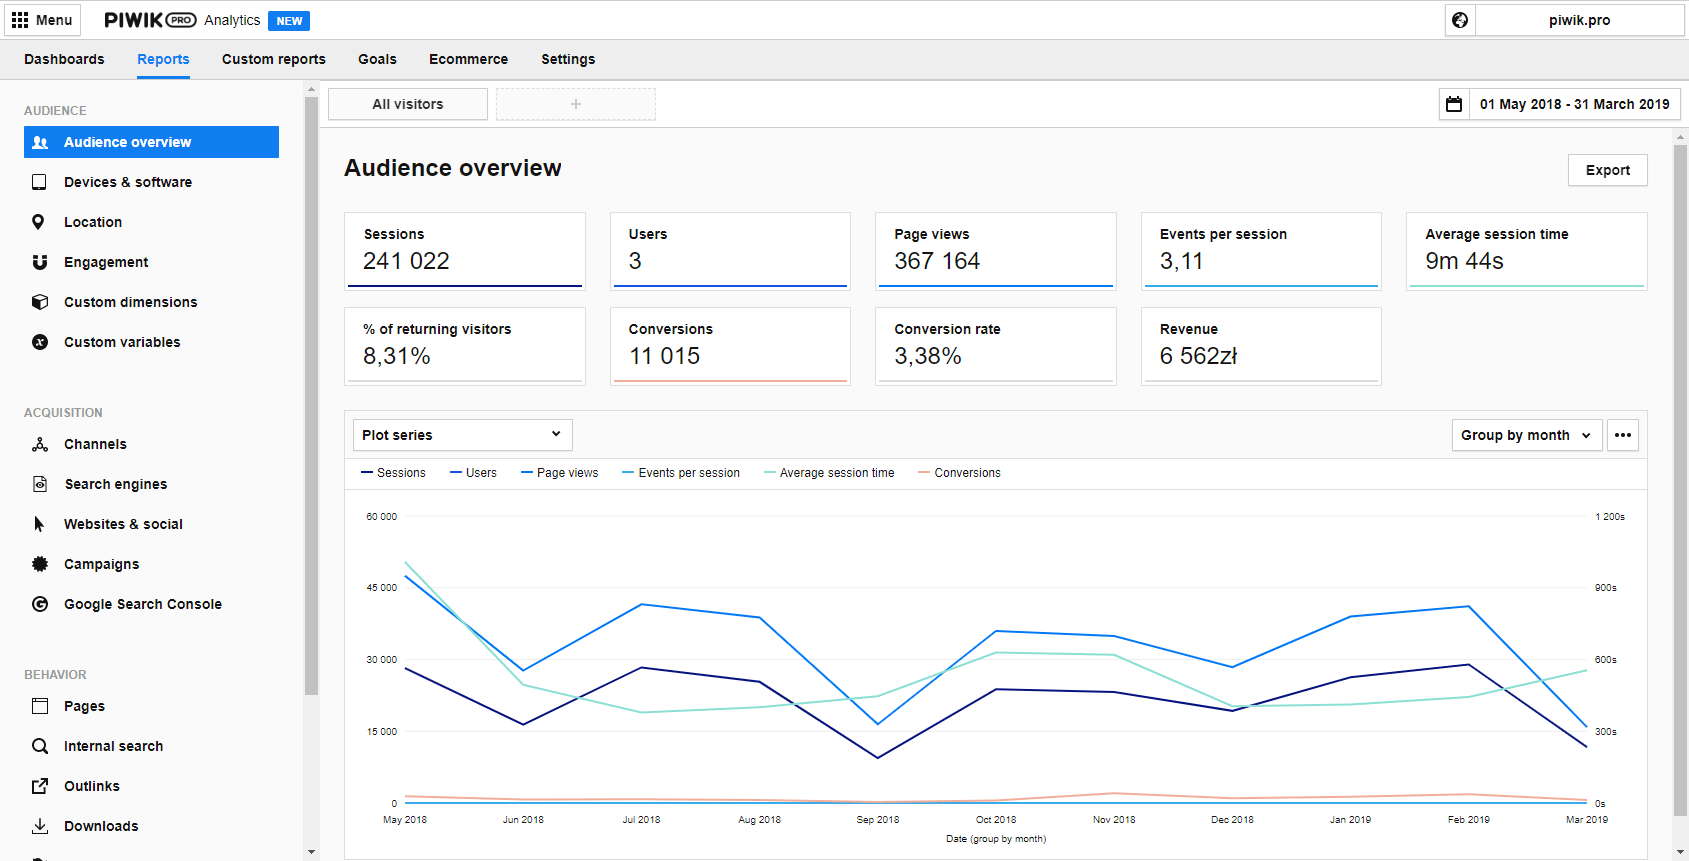Image resolution: width=1689 pixels, height=861 pixels.
Task: Select the Conversions metric card
Action: pyautogui.click(x=729, y=345)
